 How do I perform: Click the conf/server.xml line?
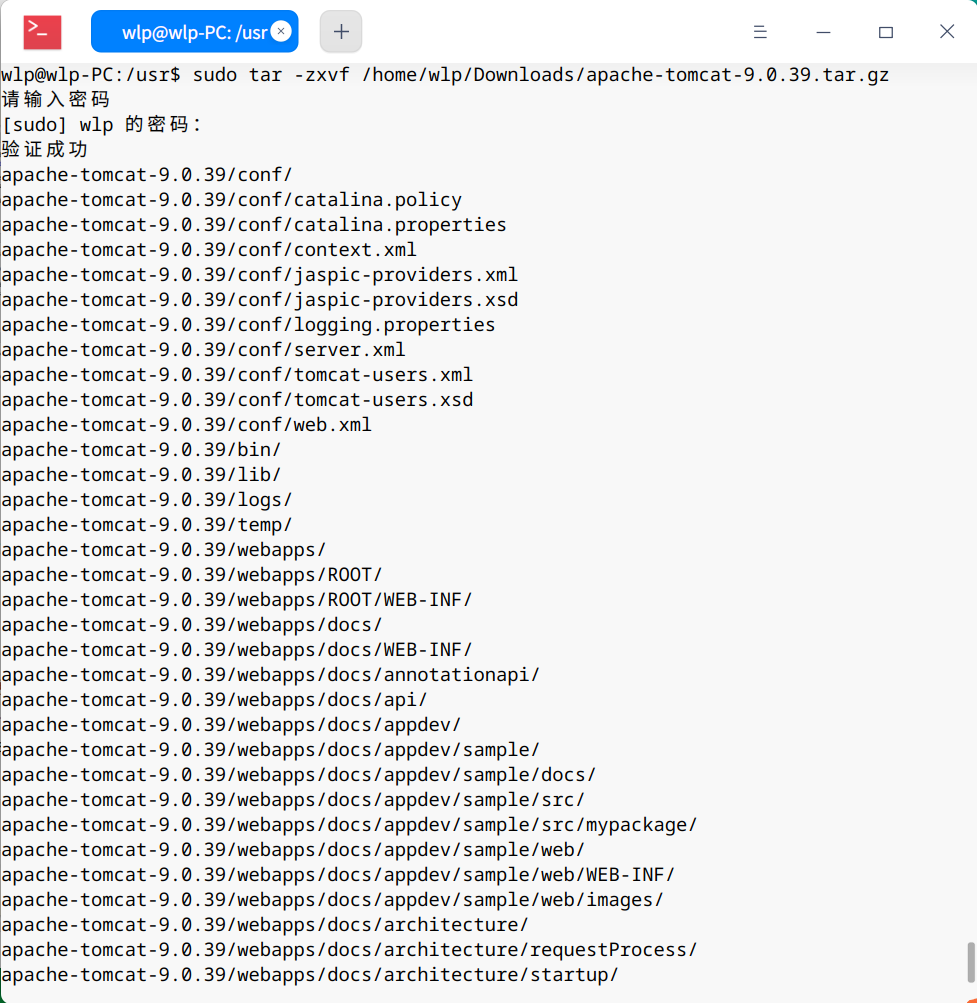point(203,349)
